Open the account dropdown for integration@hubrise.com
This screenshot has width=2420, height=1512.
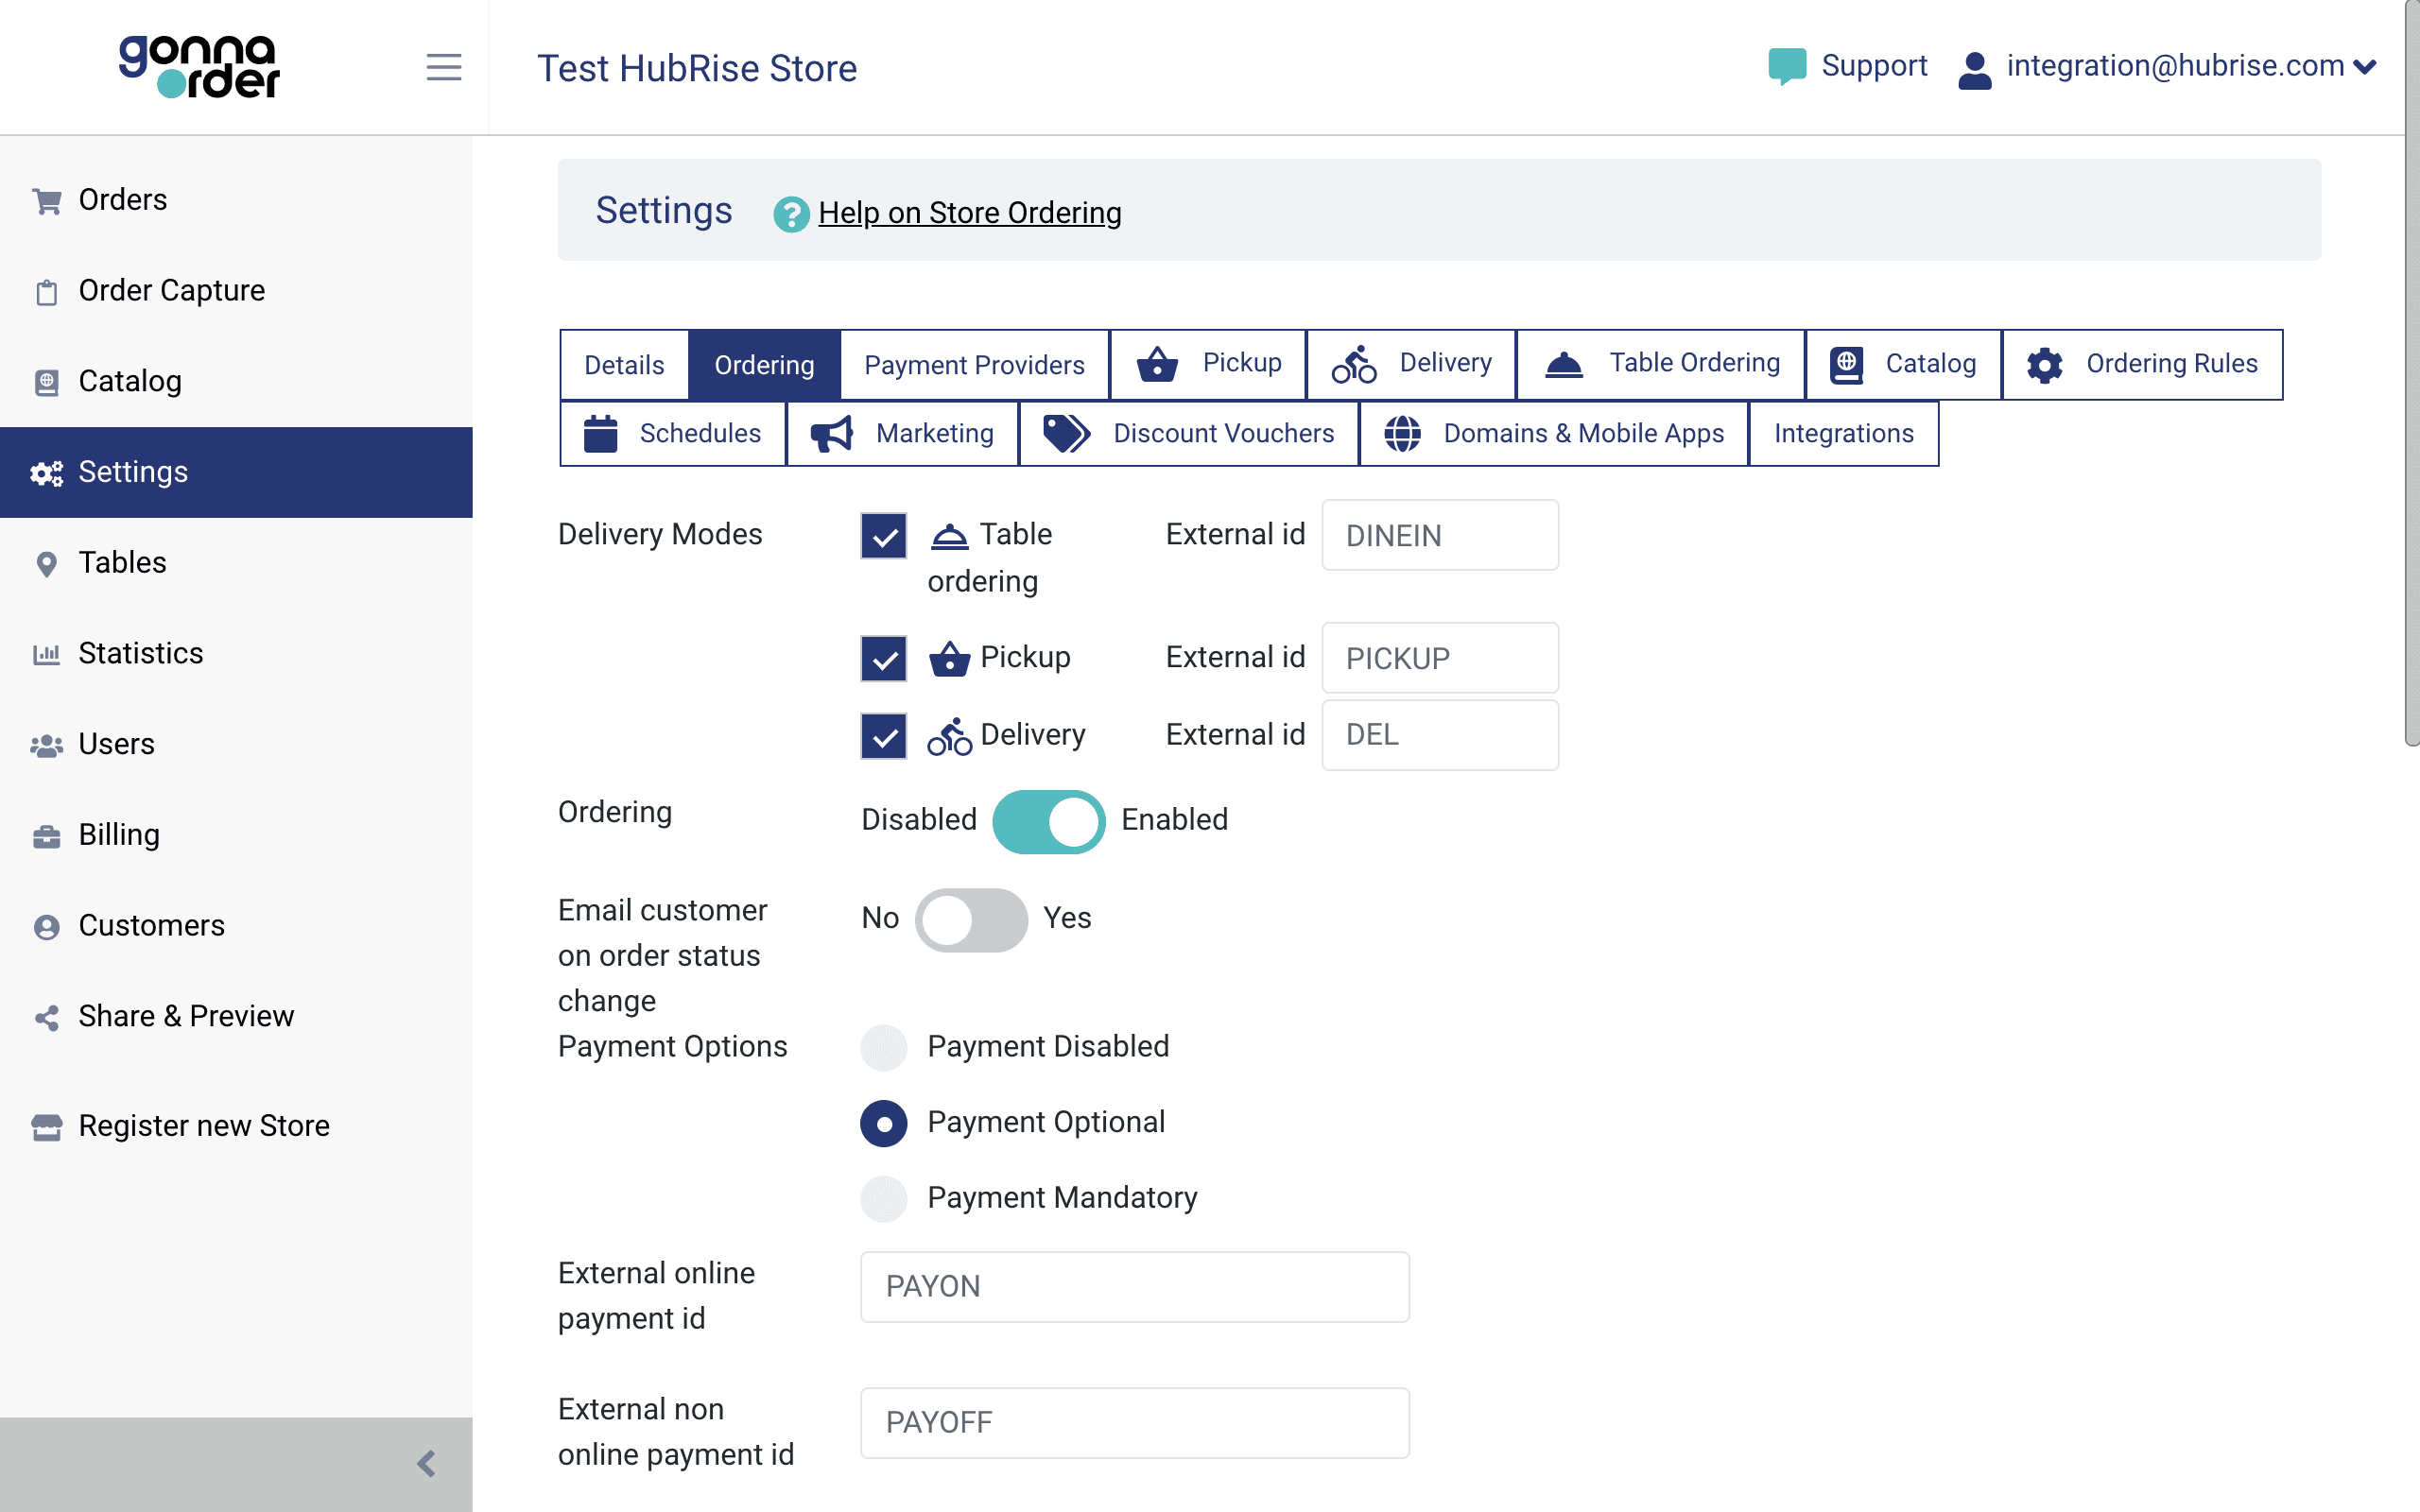[2366, 65]
